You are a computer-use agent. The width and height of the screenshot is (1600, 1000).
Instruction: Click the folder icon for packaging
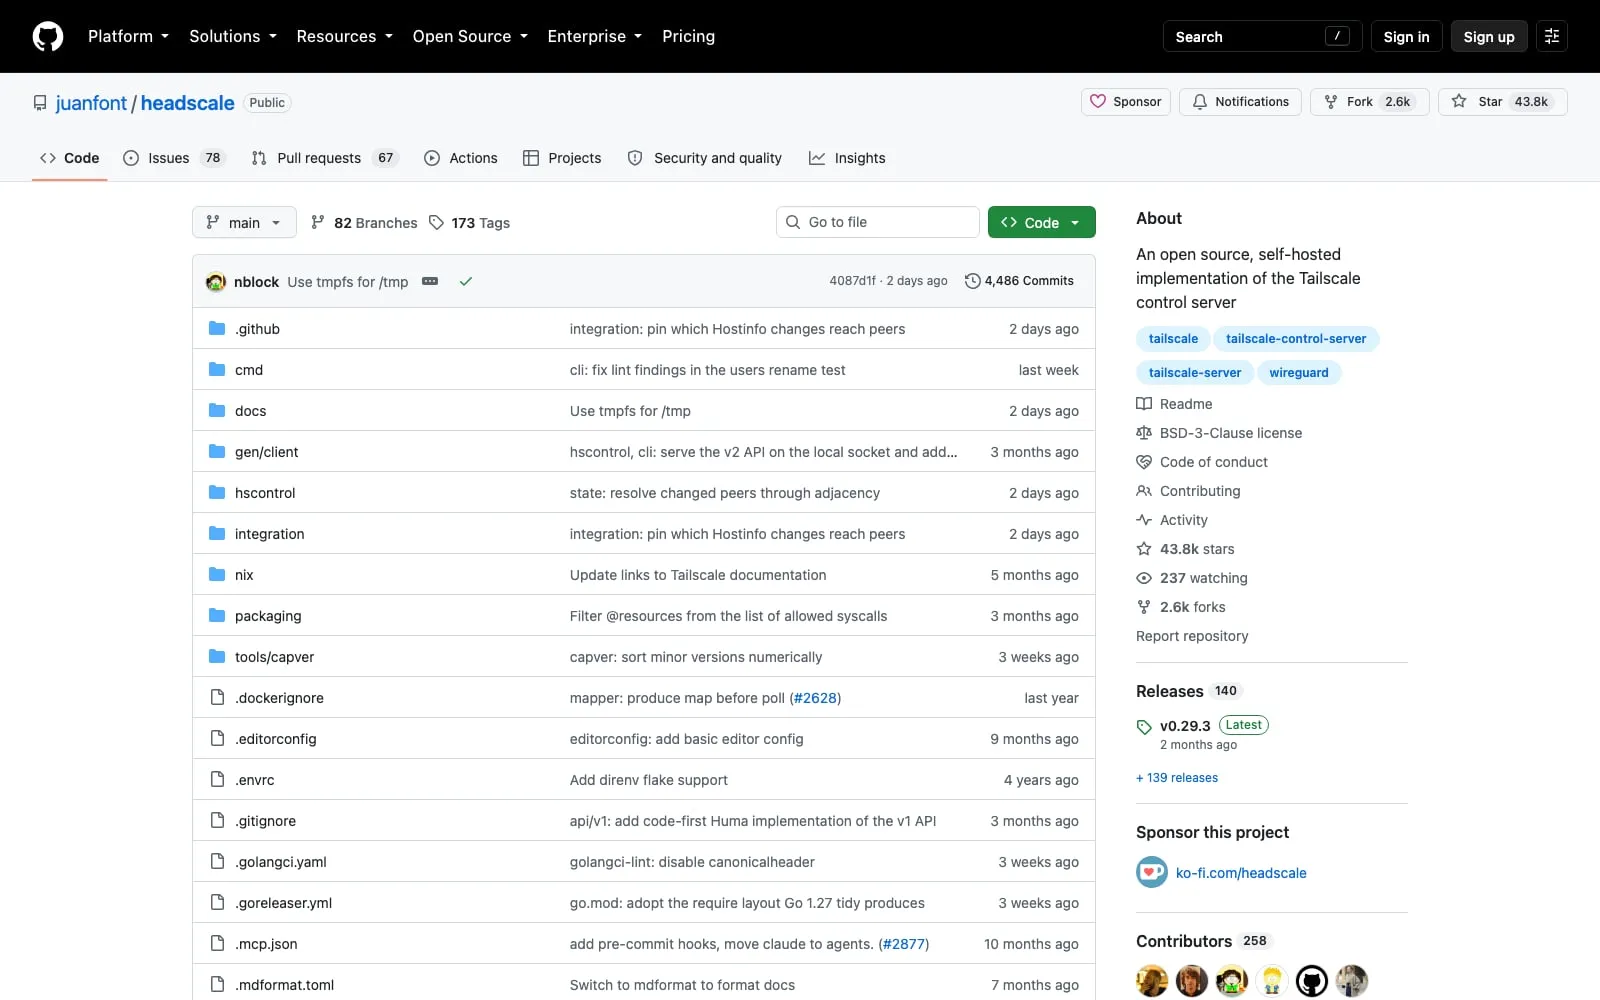tap(217, 615)
